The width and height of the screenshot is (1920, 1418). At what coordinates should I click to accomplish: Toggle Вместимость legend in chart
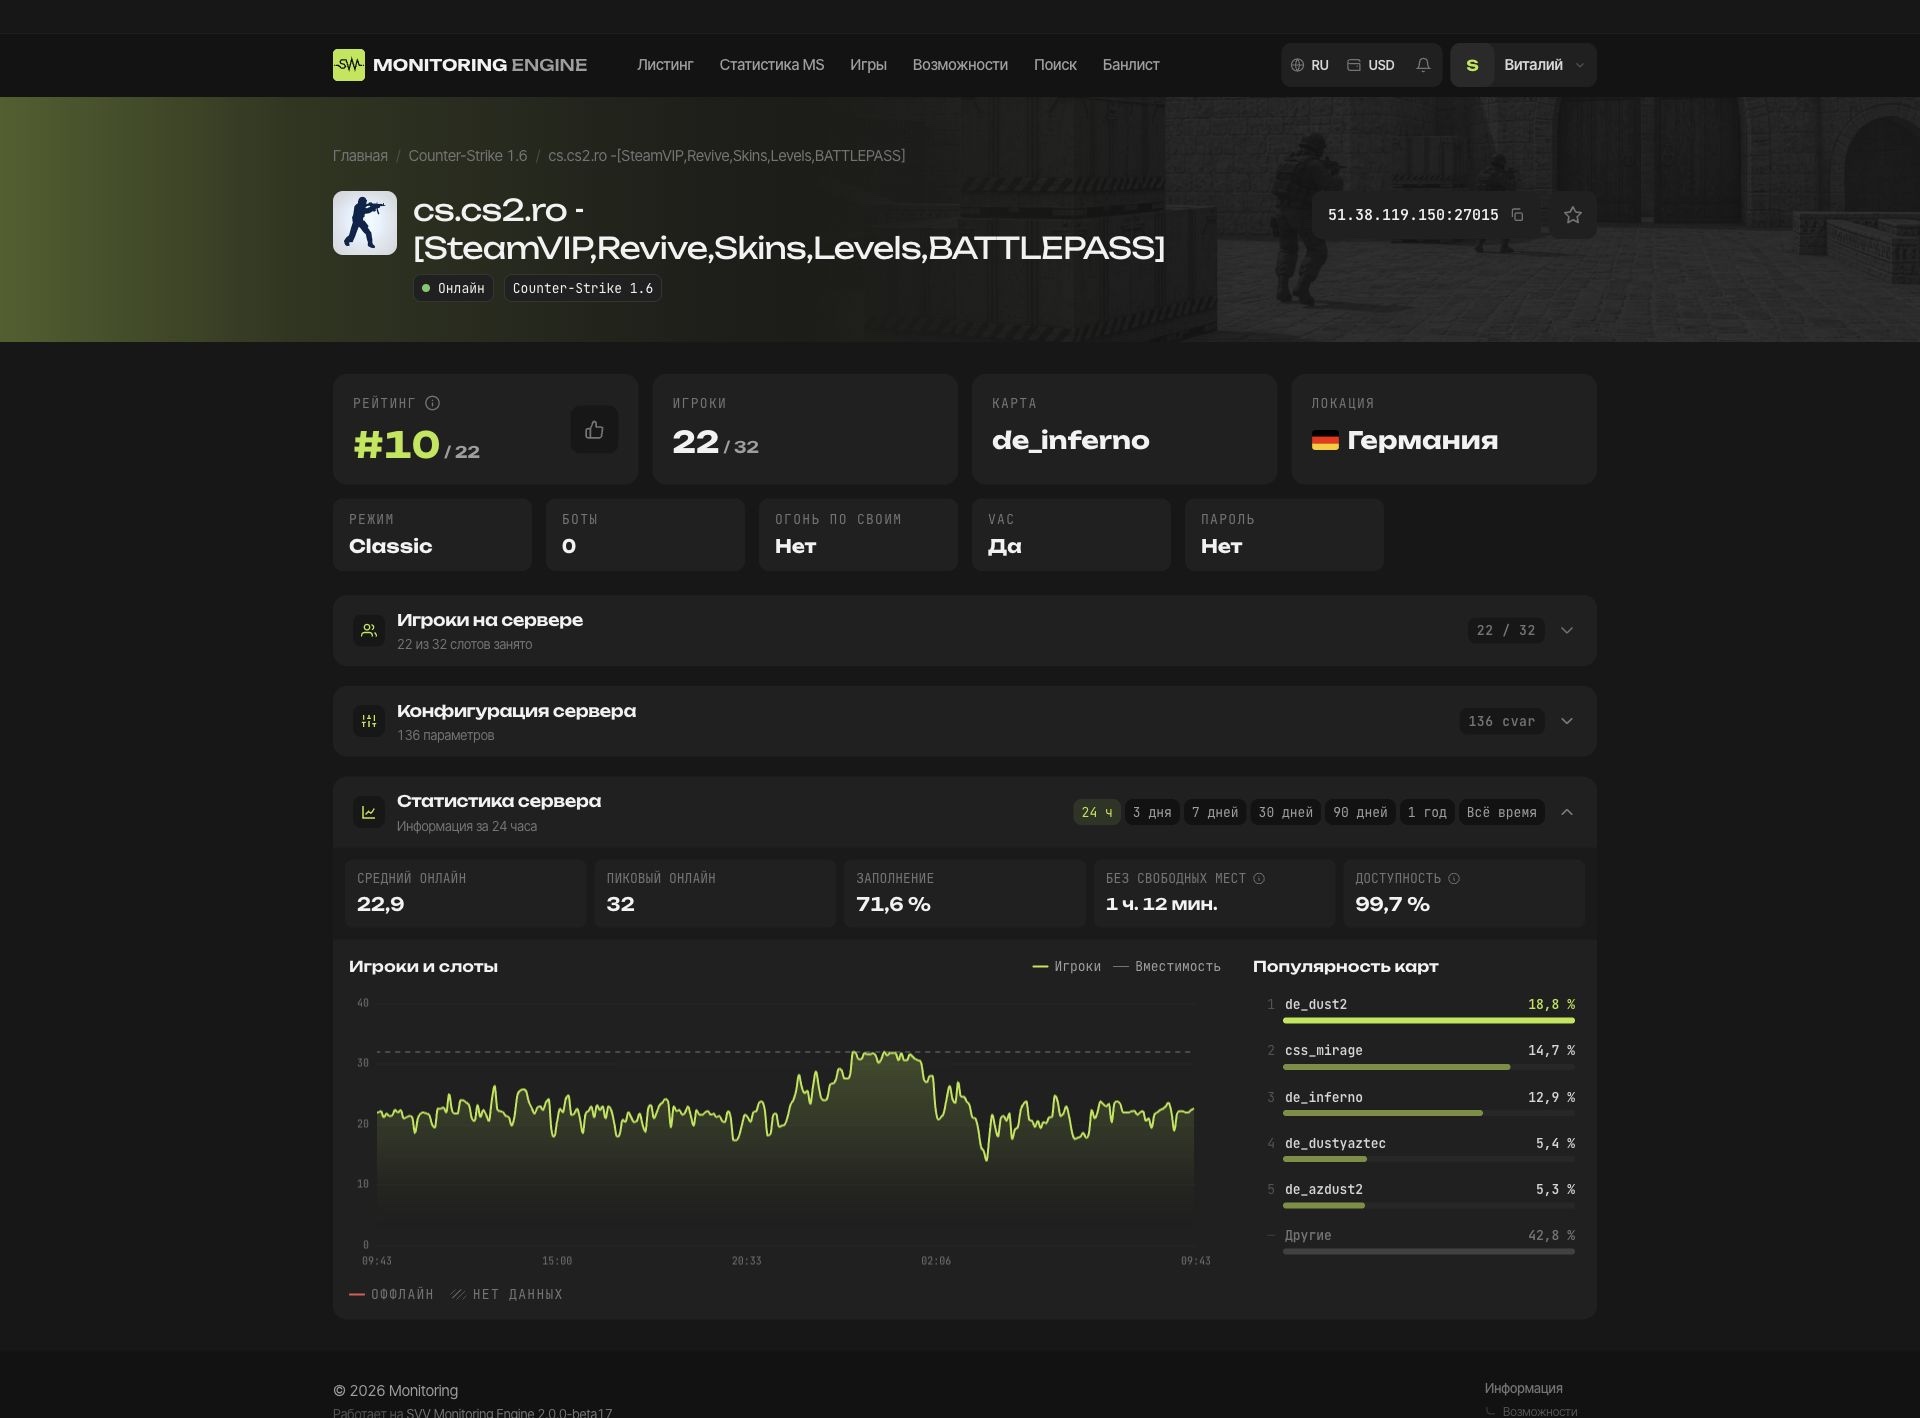coord(1167,966)
